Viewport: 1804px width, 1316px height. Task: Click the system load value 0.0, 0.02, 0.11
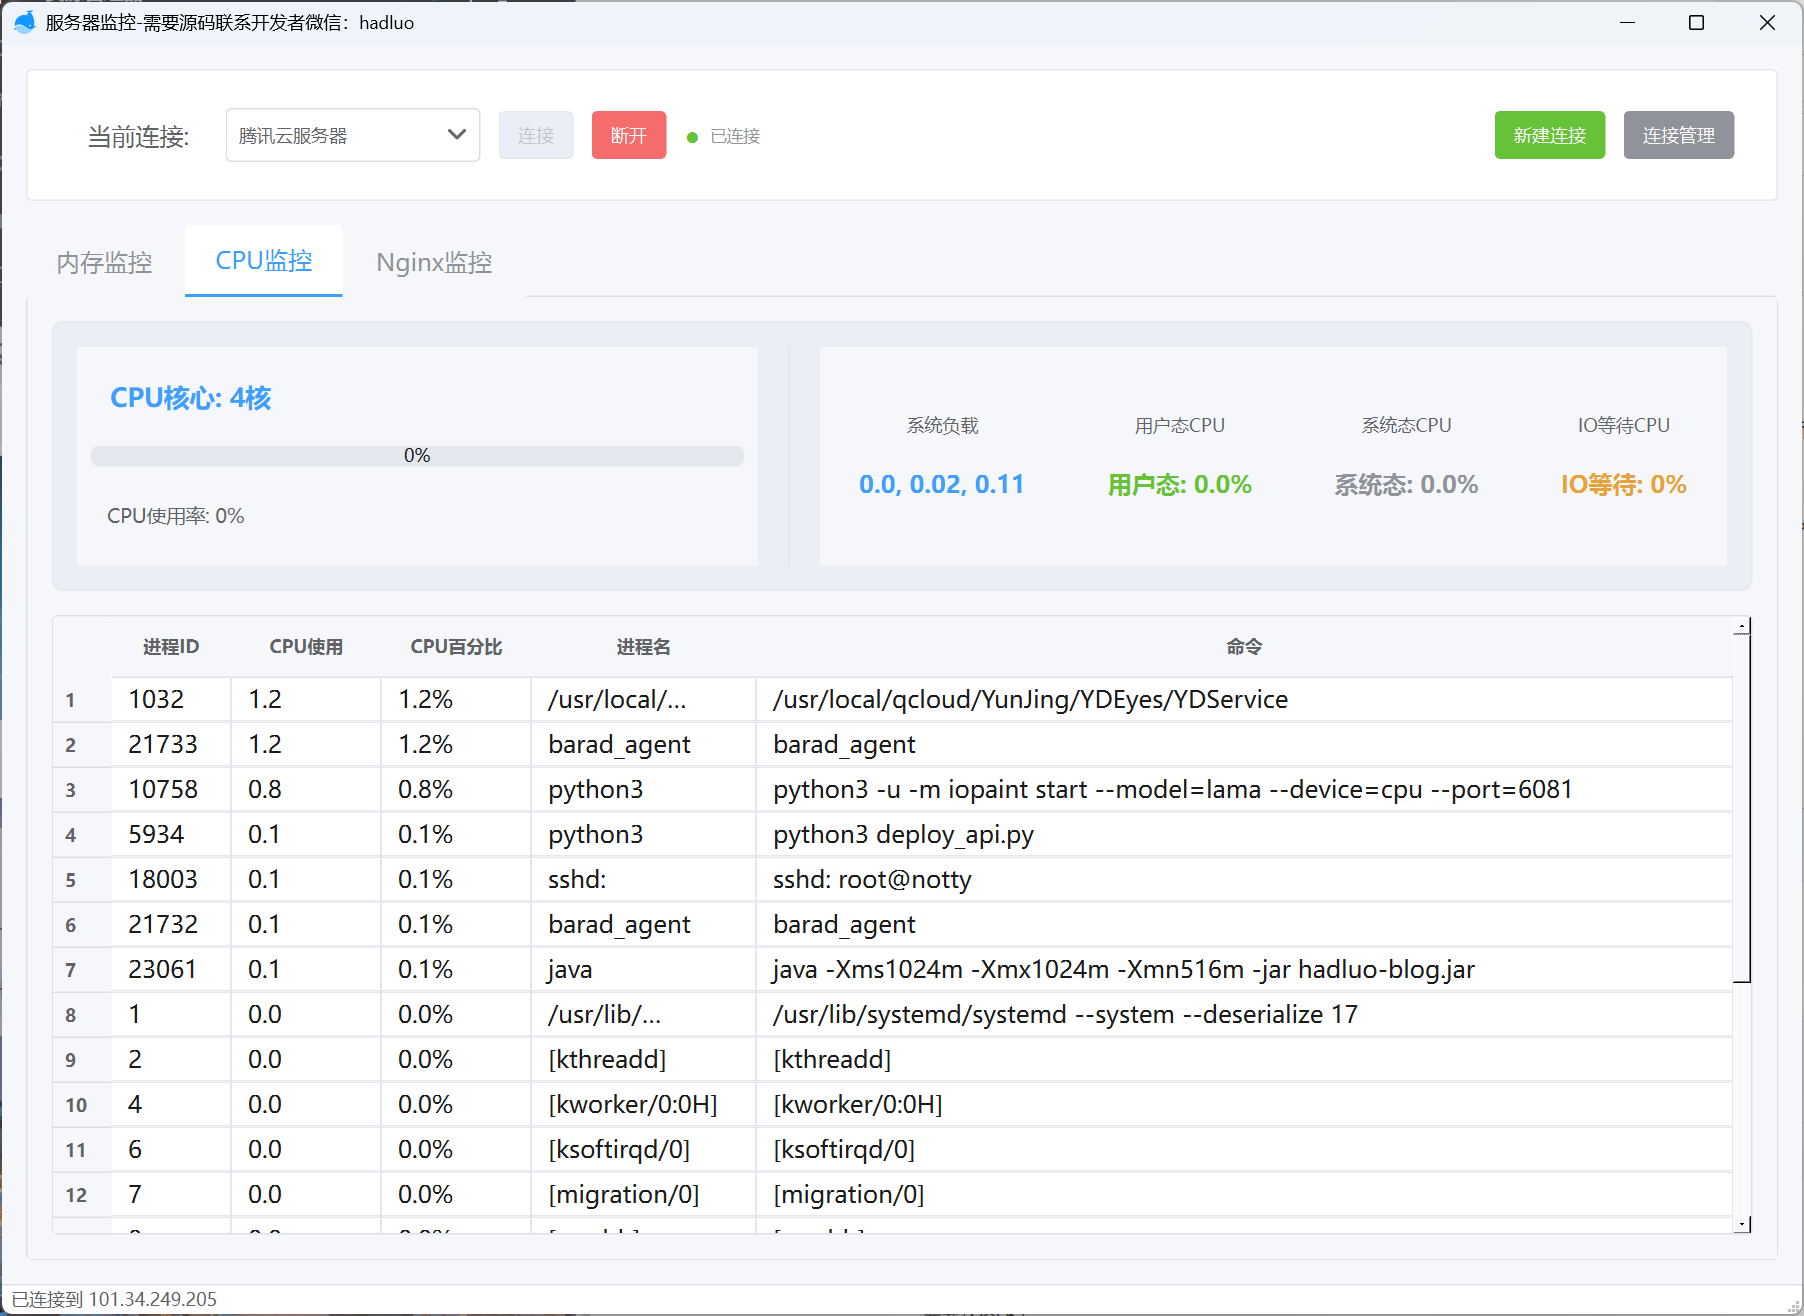[942, 485]
